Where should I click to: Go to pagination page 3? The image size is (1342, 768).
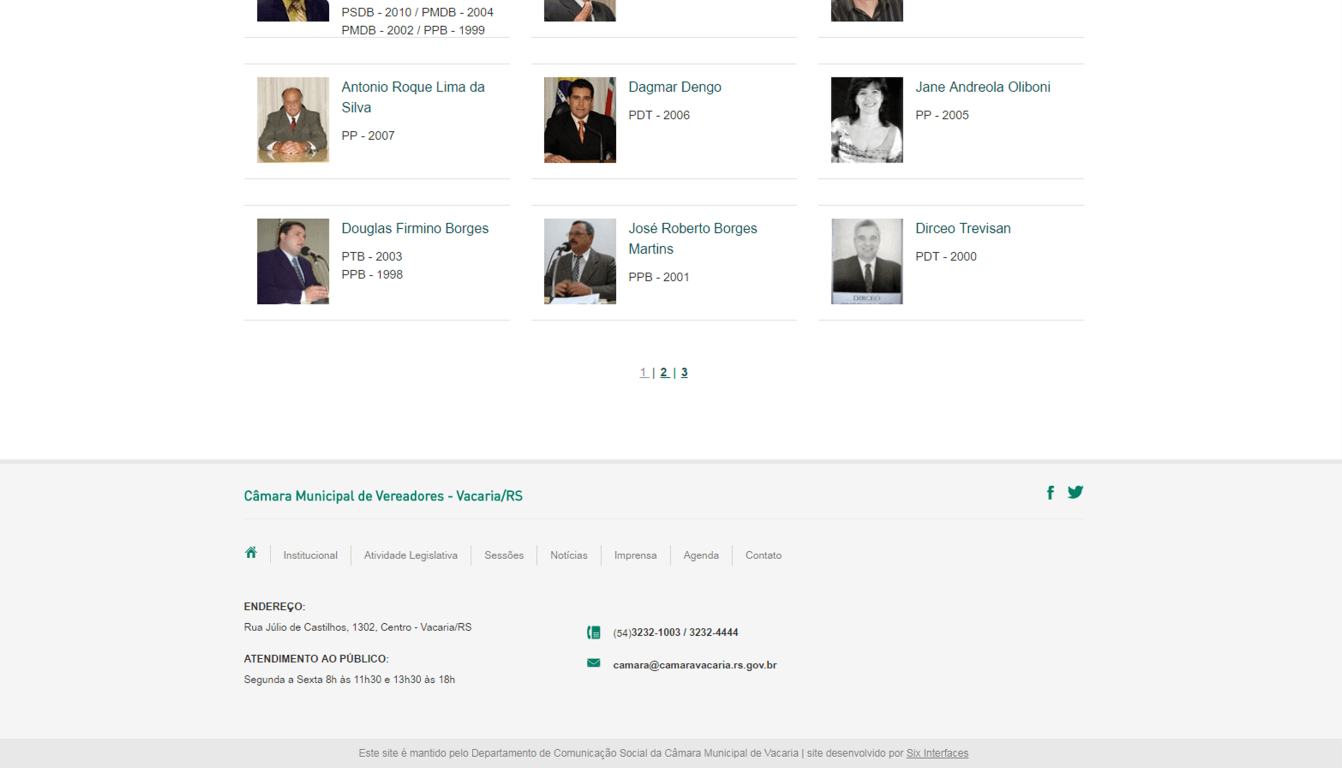pos(684,372)
